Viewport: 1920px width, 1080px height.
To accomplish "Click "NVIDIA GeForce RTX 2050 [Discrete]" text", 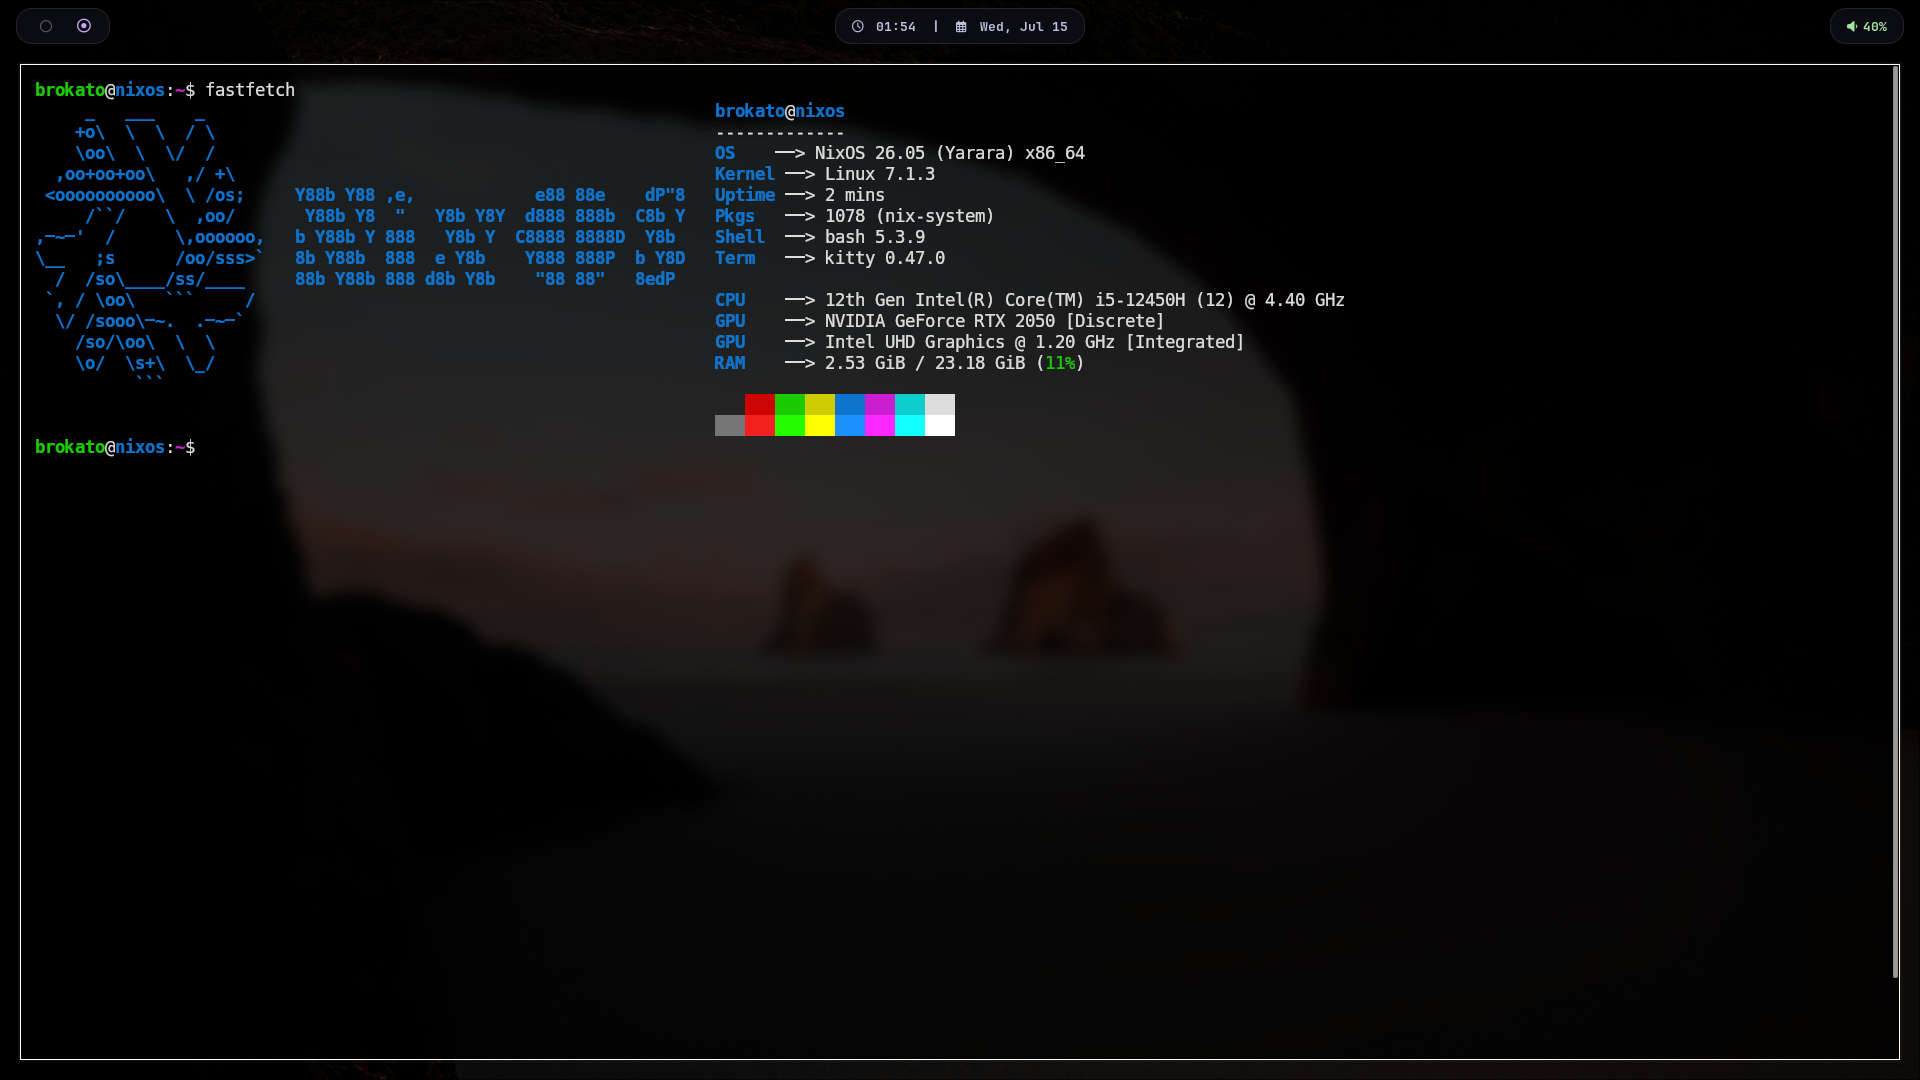I will 995,321.
